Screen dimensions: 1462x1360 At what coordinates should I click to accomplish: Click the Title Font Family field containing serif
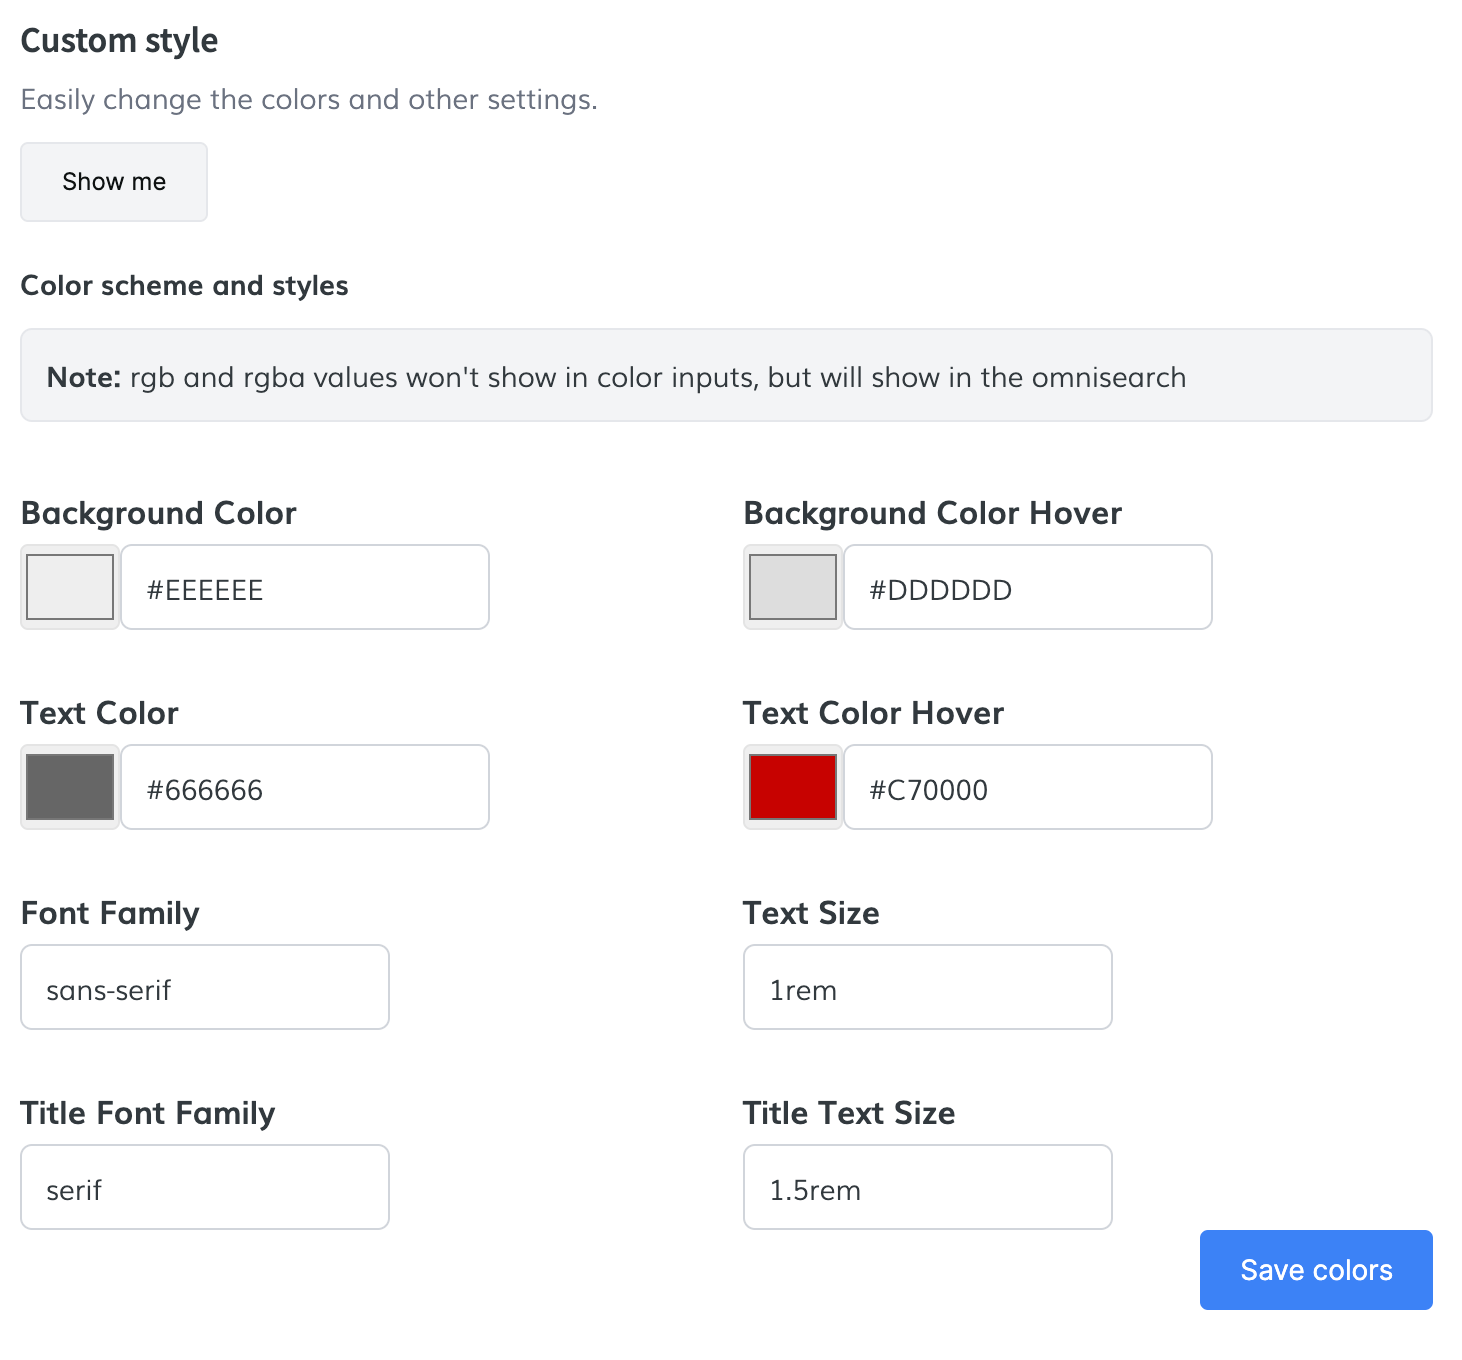point(205,1188)
